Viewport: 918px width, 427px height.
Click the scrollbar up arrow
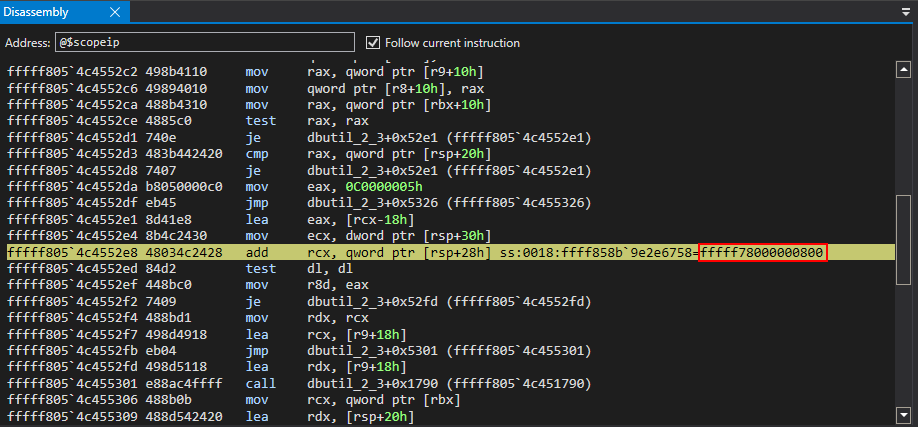pyautogui.click(x=904, y=68)
